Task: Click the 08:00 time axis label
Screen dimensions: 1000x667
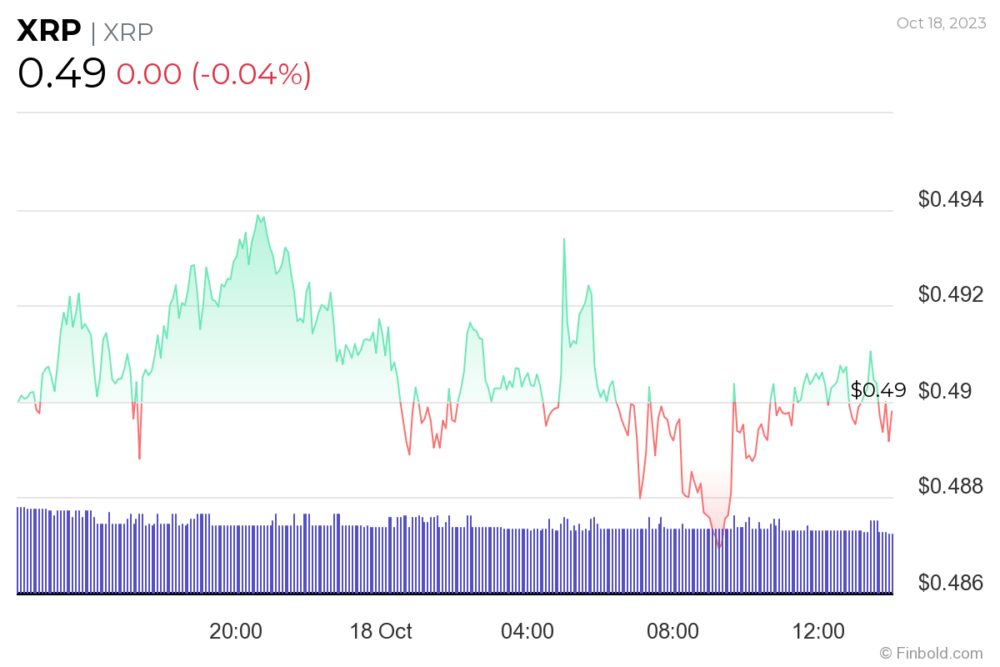Action: 672,631
